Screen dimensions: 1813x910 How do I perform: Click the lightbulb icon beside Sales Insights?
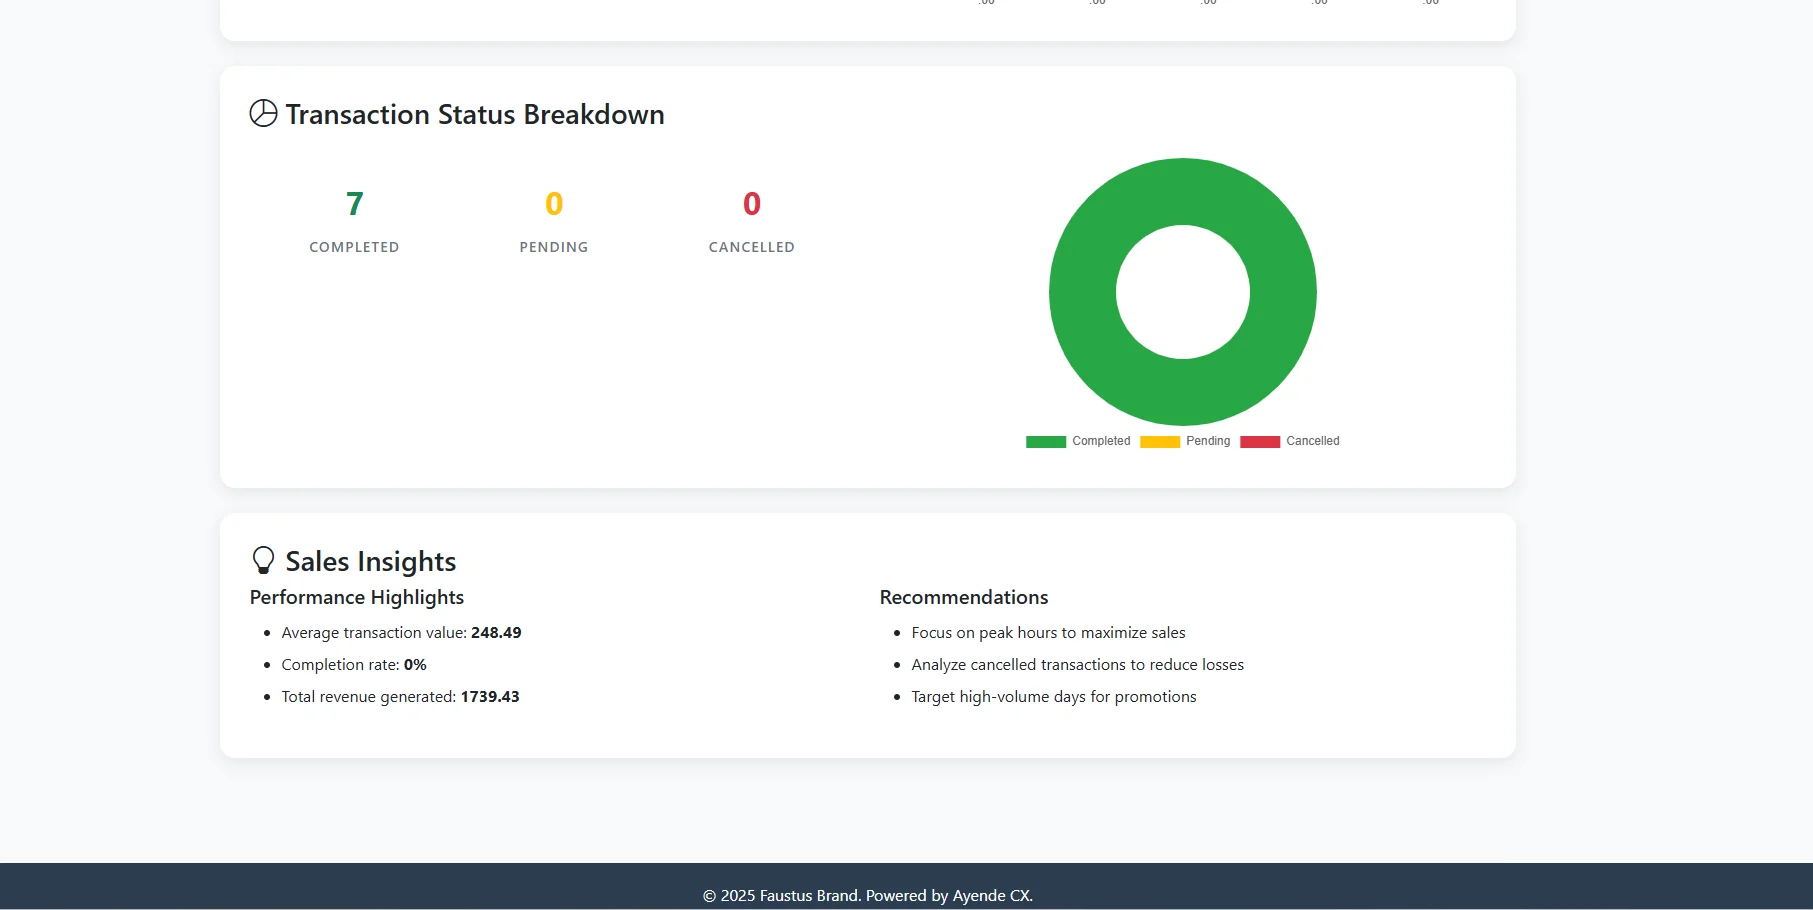pyautogui.click(x=263, y=560)
